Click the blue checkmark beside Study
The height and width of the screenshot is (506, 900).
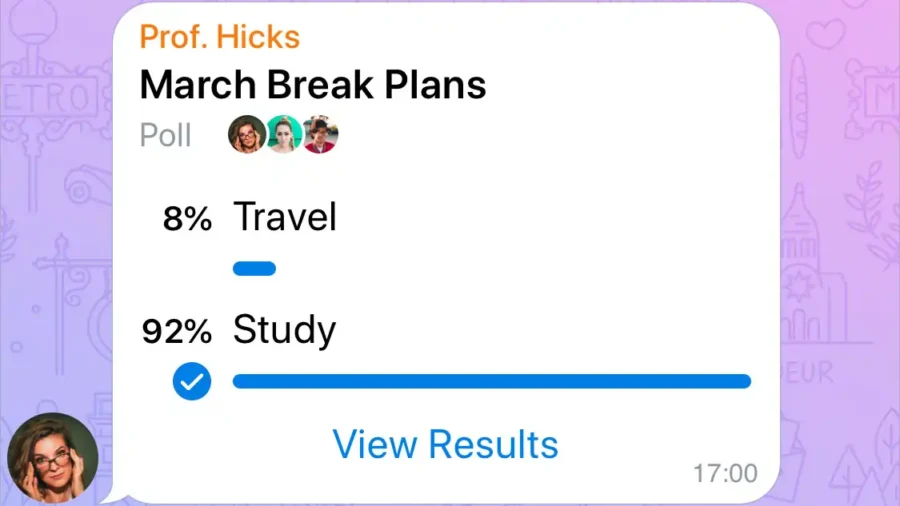192,381
